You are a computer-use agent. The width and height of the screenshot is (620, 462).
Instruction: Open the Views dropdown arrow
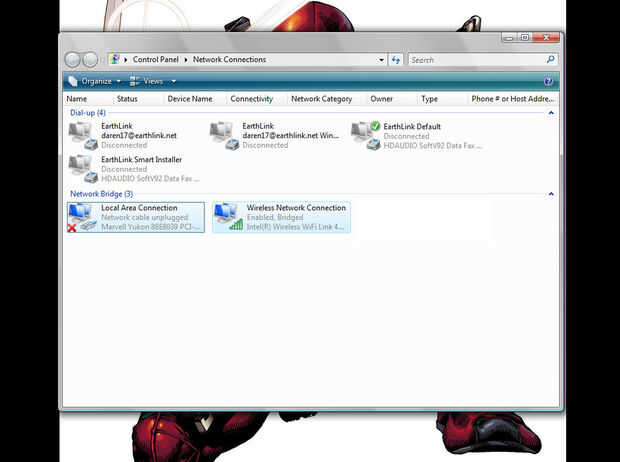(x=173, y=81)
